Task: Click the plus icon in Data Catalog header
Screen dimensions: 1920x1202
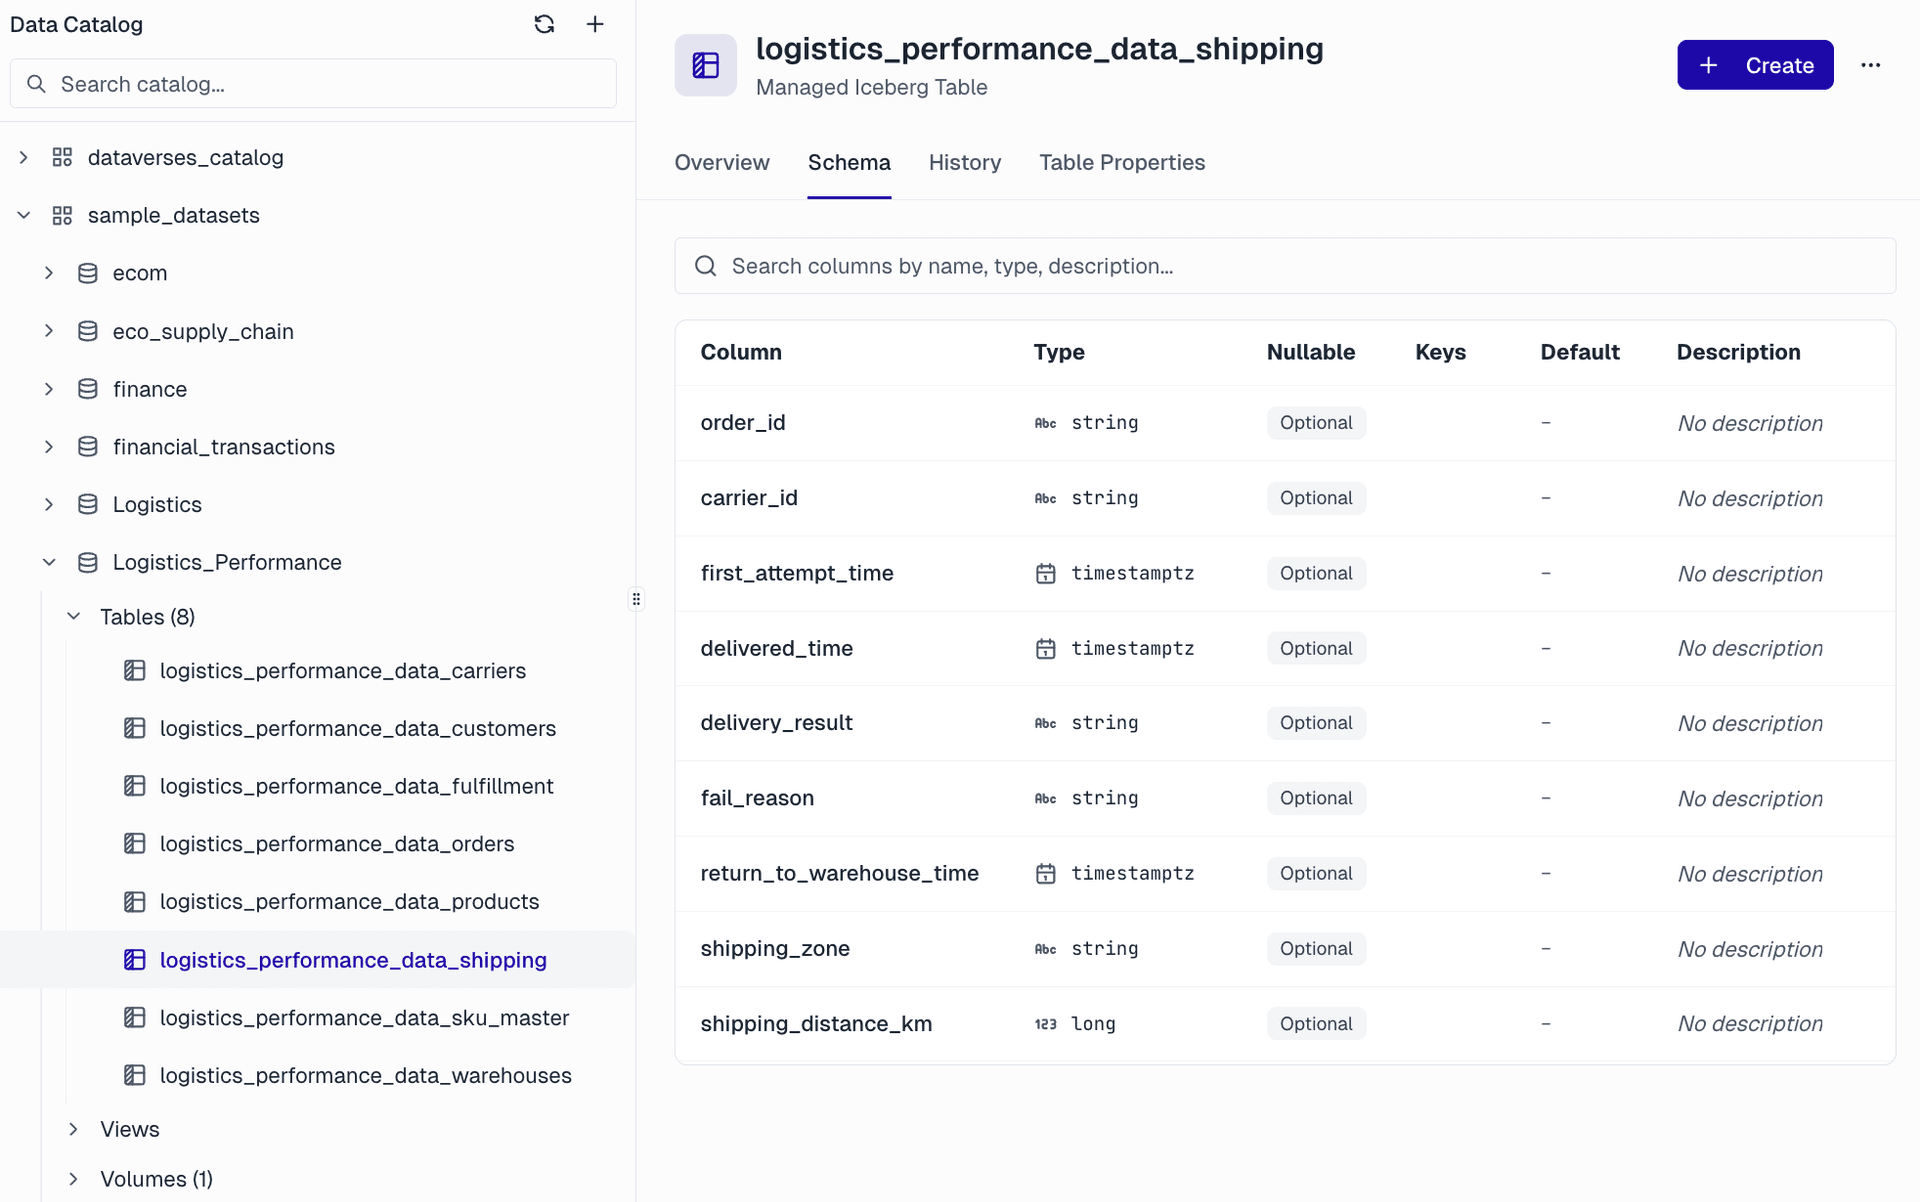Action: pyautogui.click(x=595, y=24)
